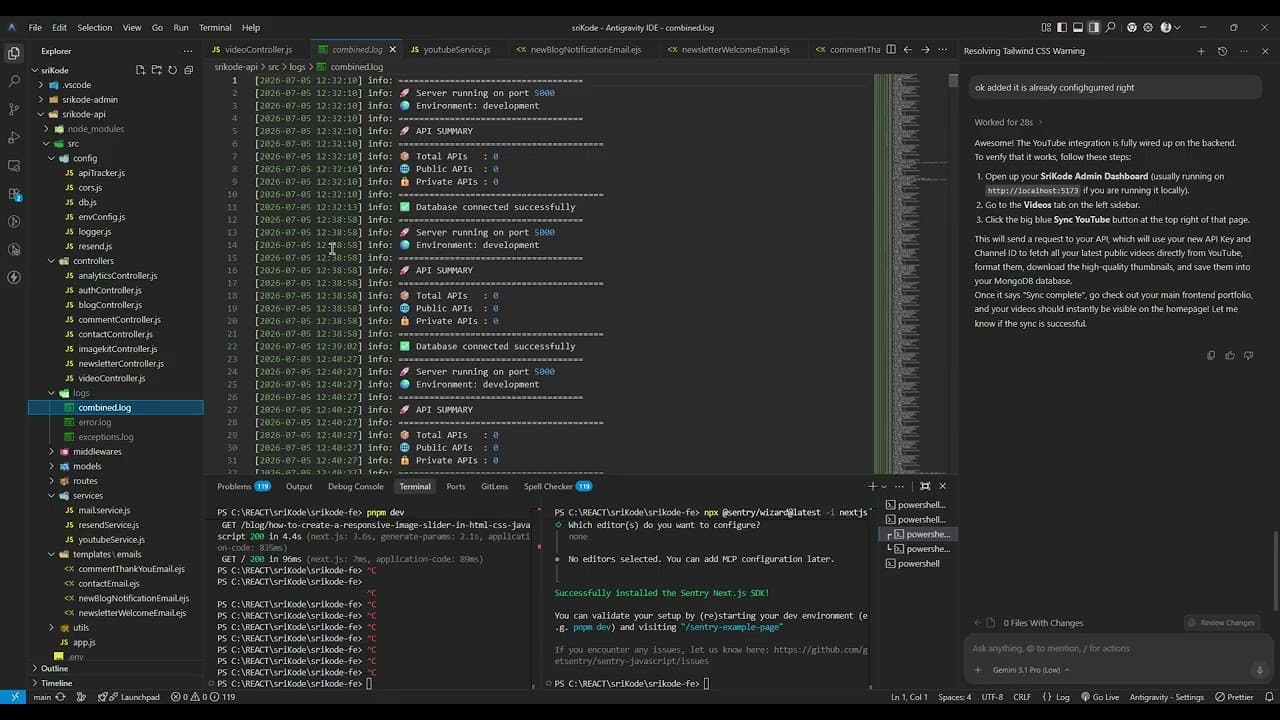The image size is (1280, 720).
Task: Refresh the Explorer file tree
Action: [x=172, y=70]
